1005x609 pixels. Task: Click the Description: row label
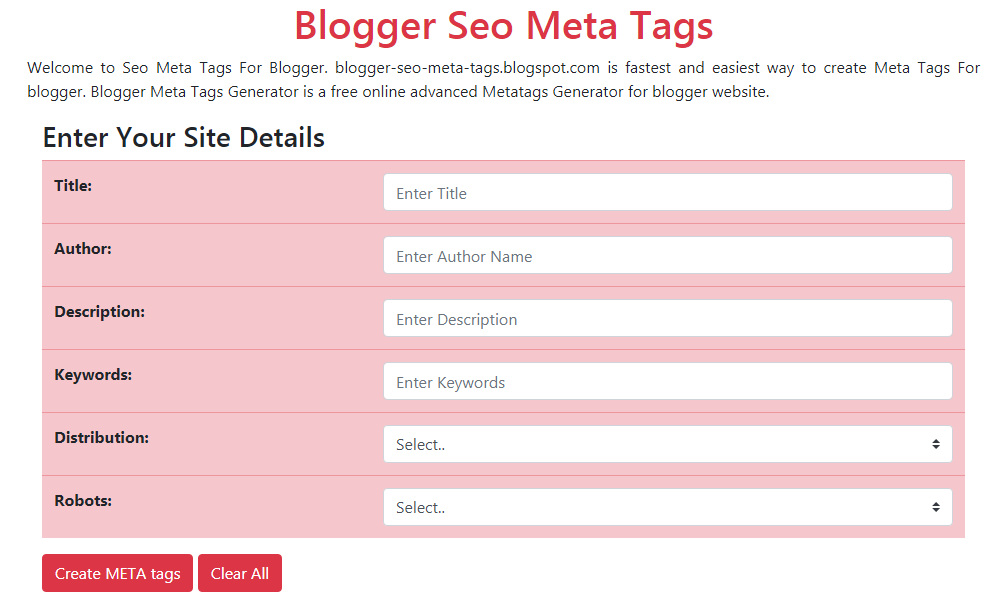pos(99,311)
